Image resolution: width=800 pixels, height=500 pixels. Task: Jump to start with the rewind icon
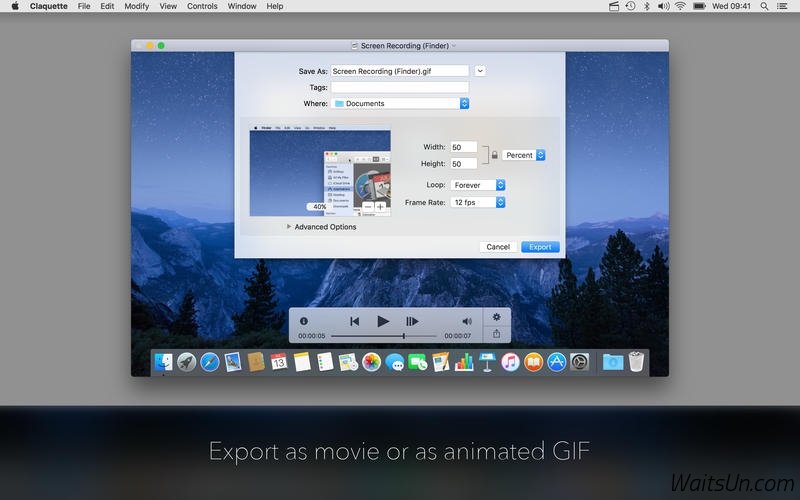(354, 321)
